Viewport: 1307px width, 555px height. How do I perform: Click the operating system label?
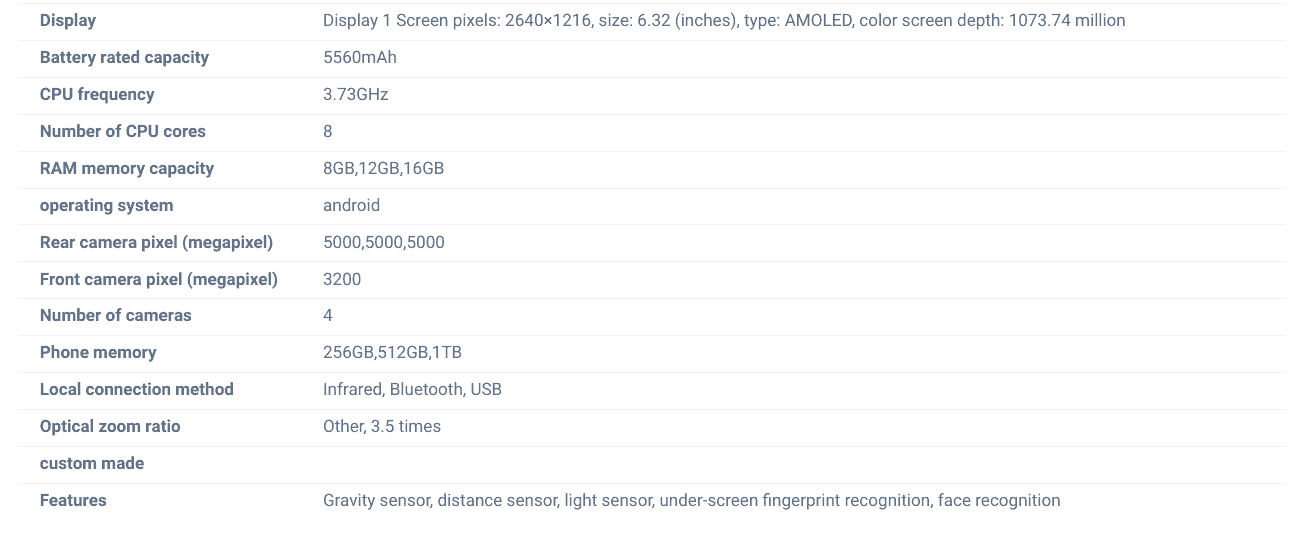point(106,205)
